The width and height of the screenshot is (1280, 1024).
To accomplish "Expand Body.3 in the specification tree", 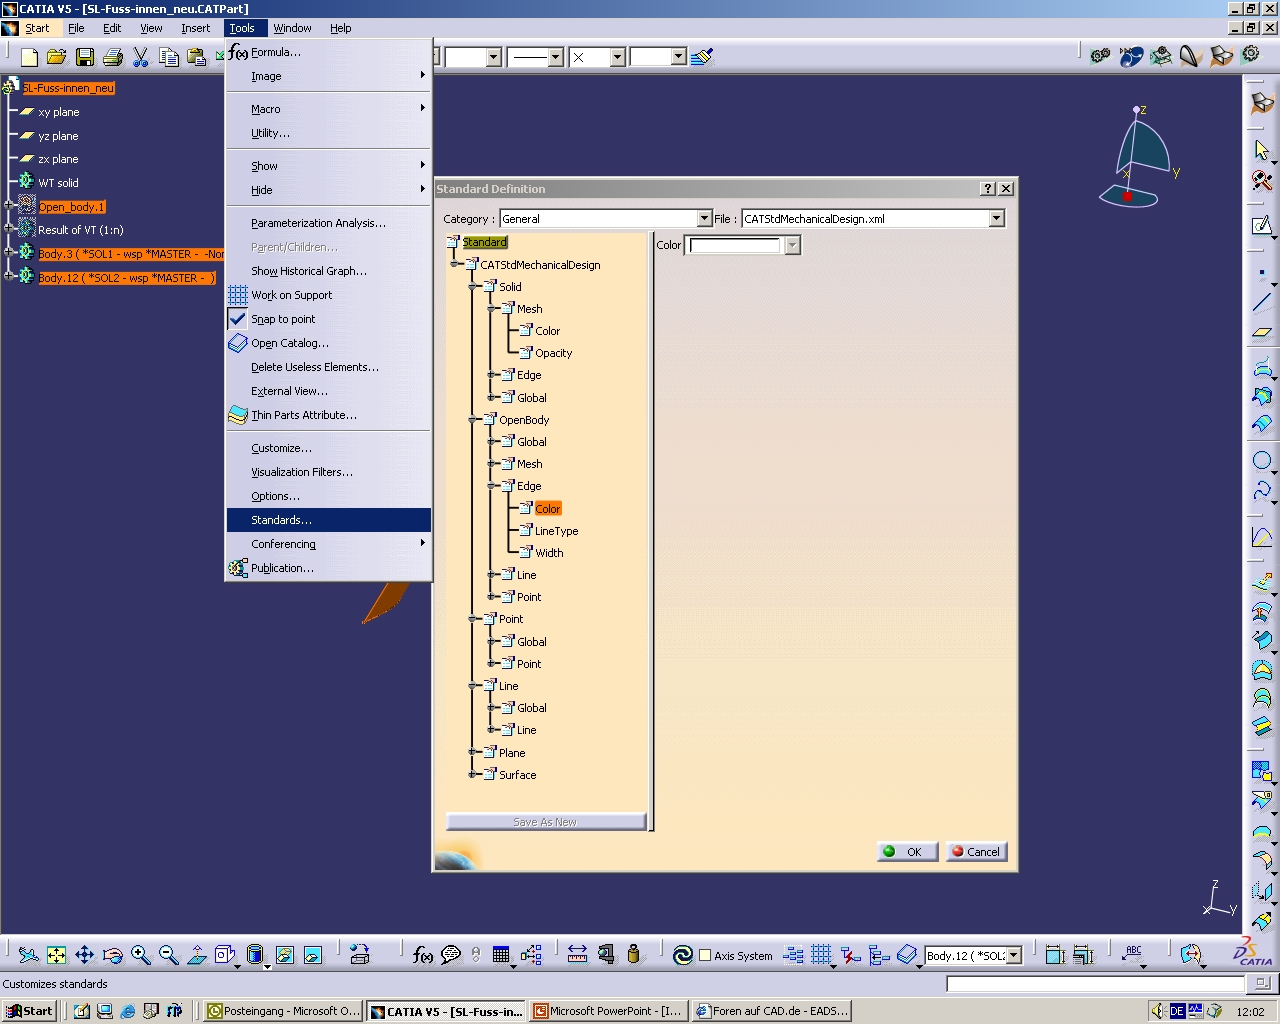I will [8, 253].
